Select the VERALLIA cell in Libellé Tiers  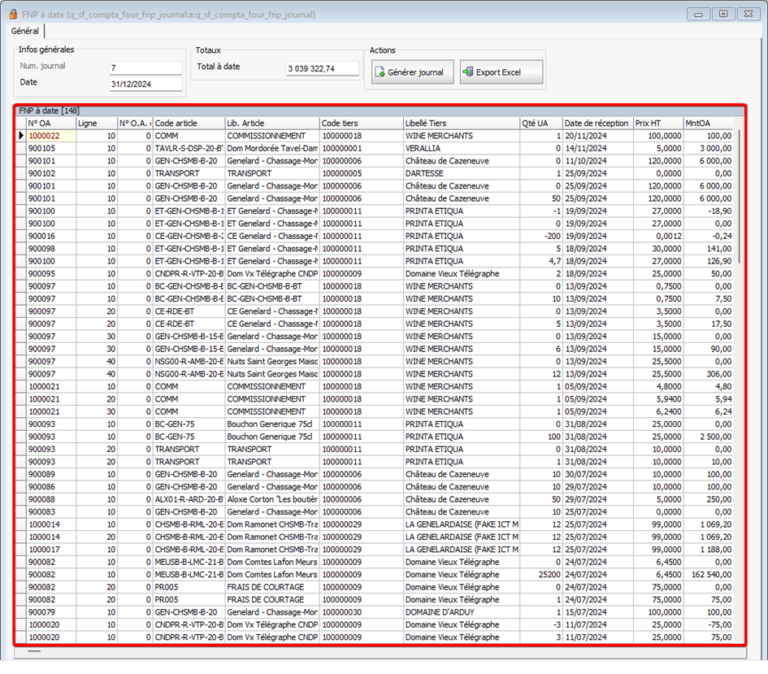(x=460, y=148)
